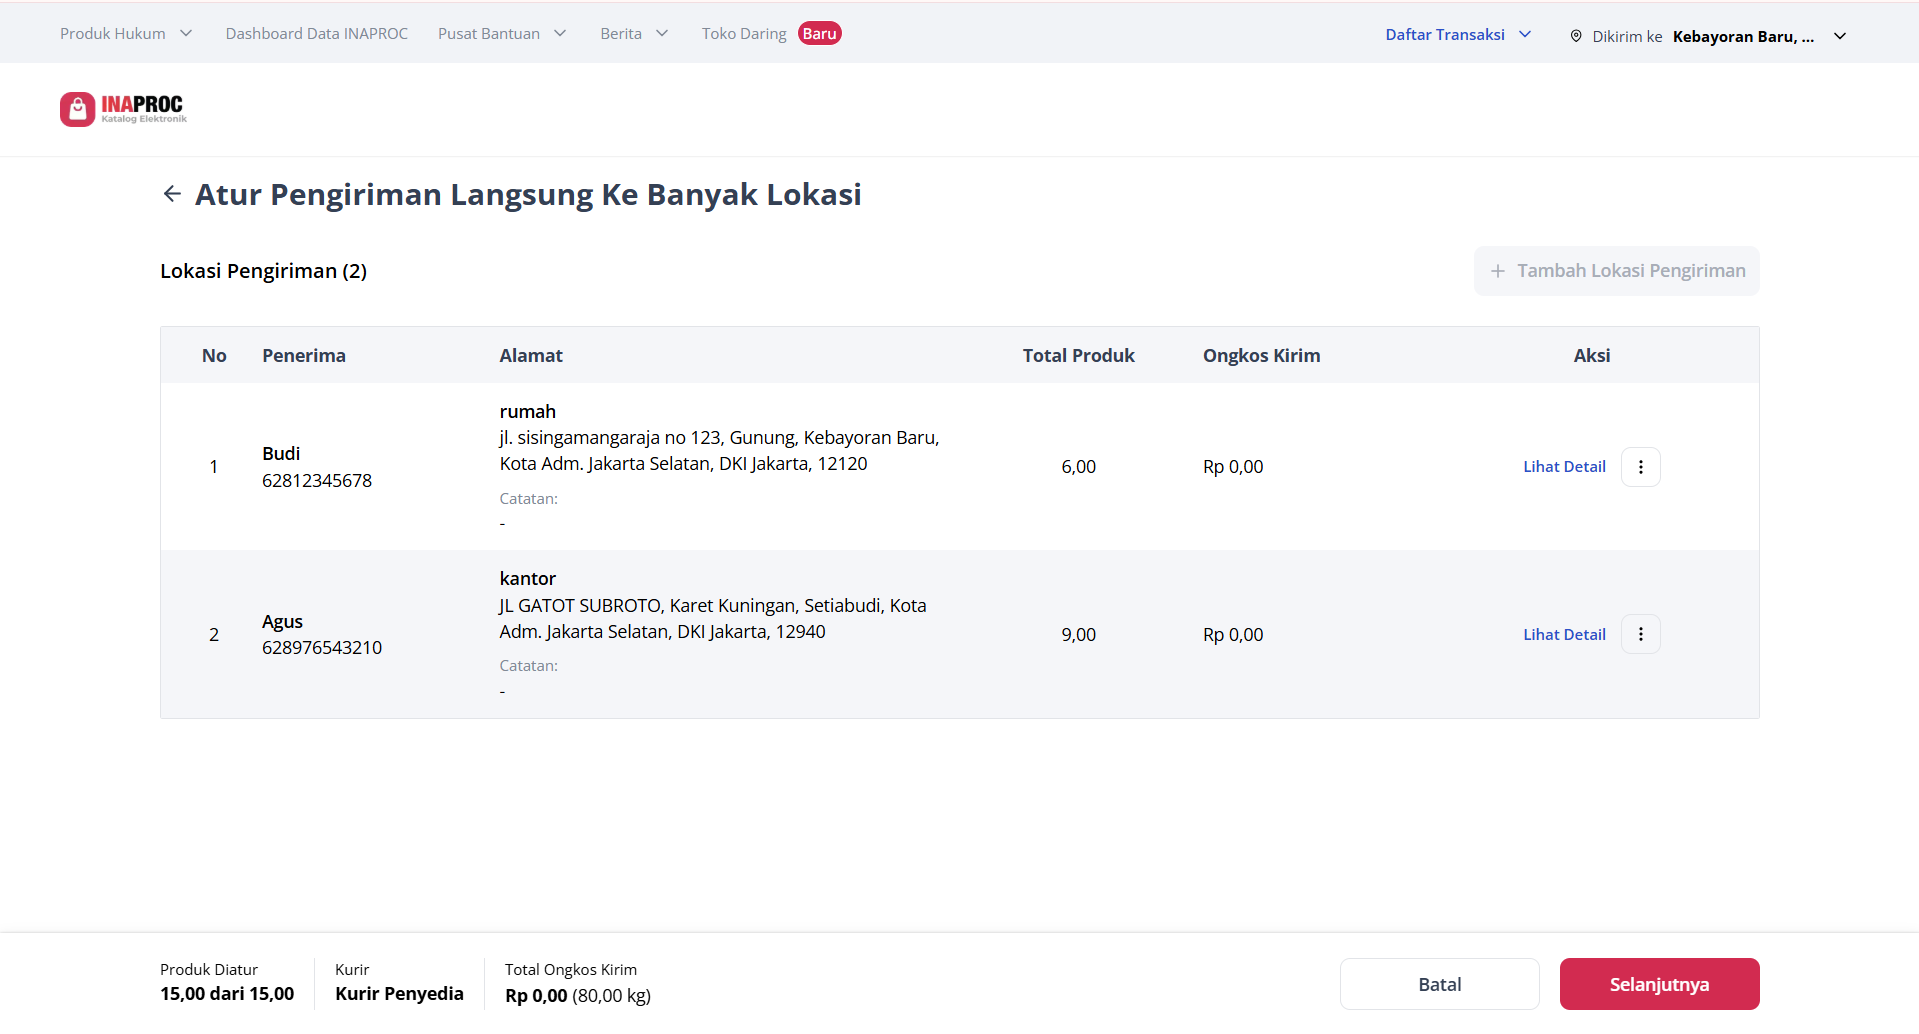View Lihat Detail for Budi
Viewport: 1919px width, 1034px height.
(1564, 467)
